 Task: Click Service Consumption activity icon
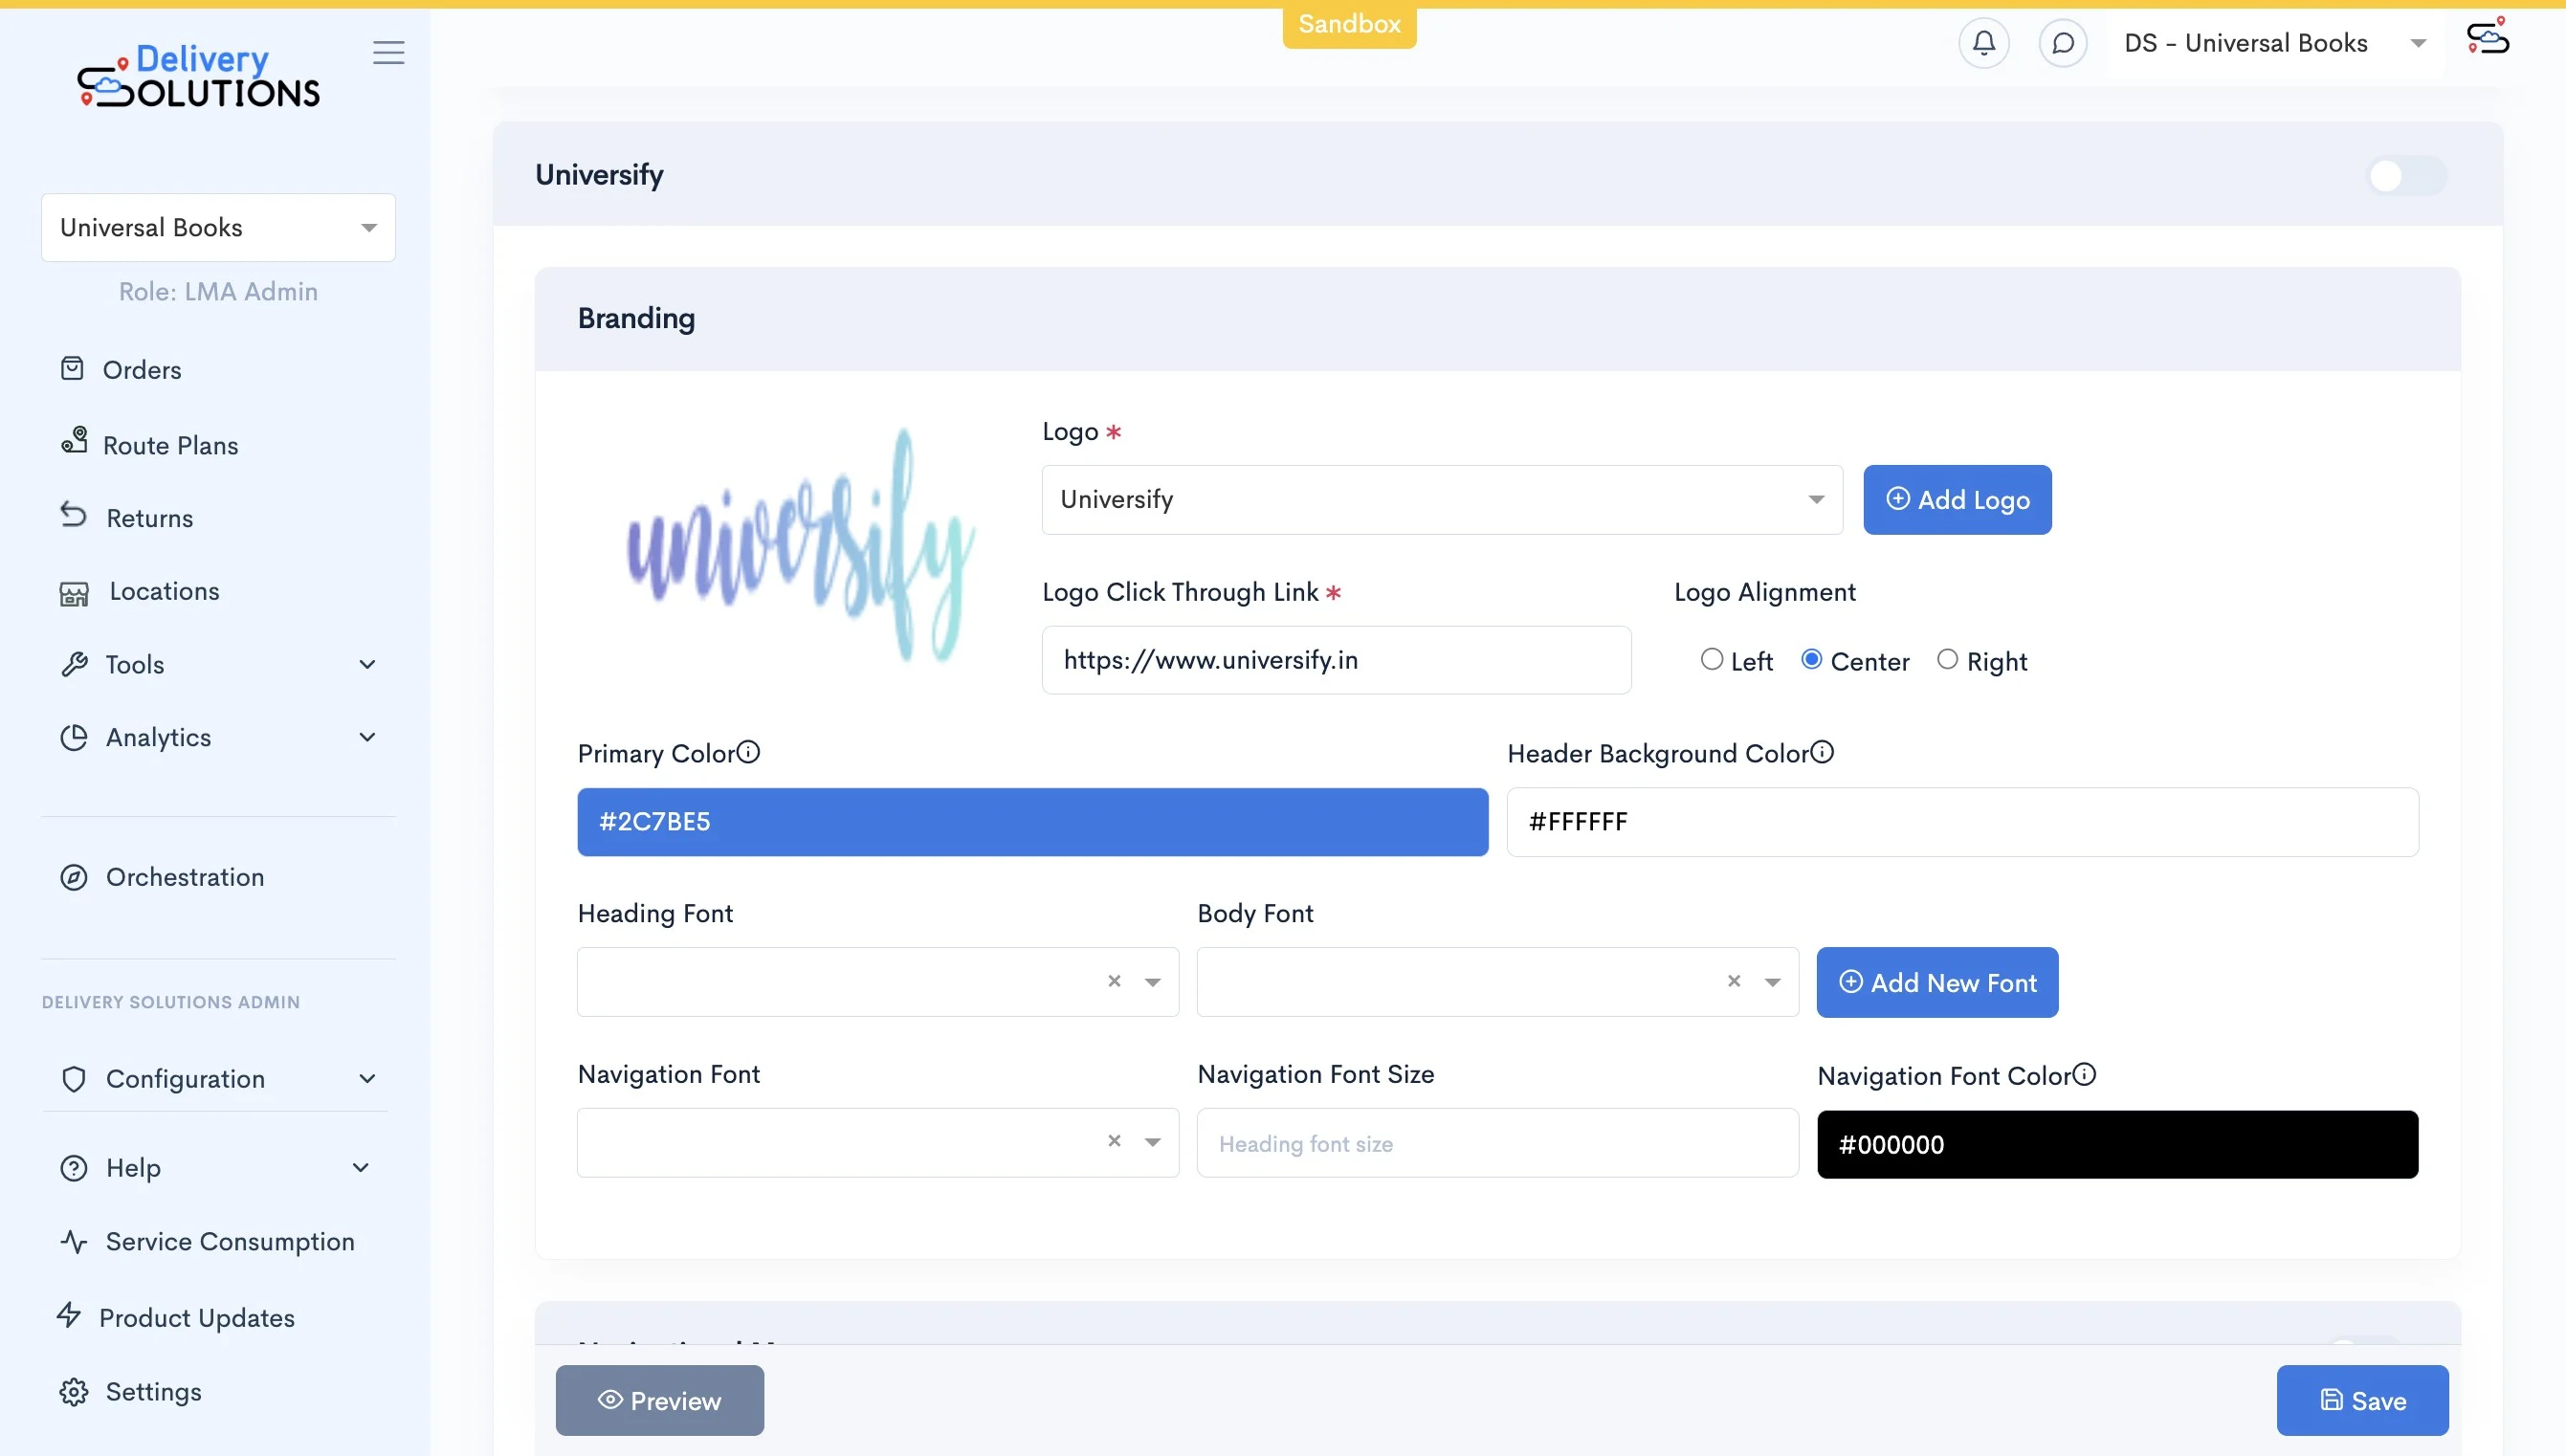[74, 1242]
